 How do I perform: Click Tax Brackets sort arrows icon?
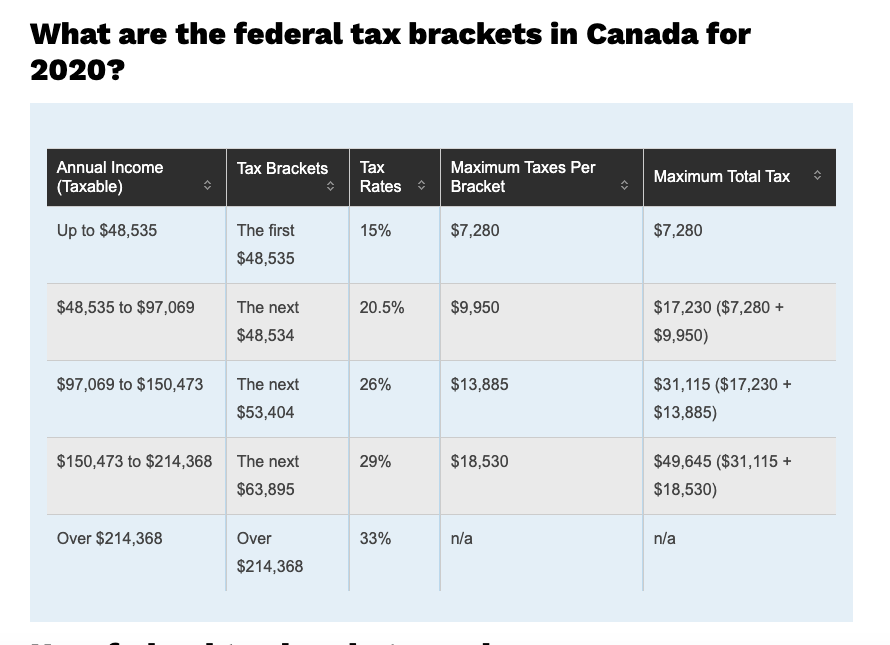pos(330,186)
